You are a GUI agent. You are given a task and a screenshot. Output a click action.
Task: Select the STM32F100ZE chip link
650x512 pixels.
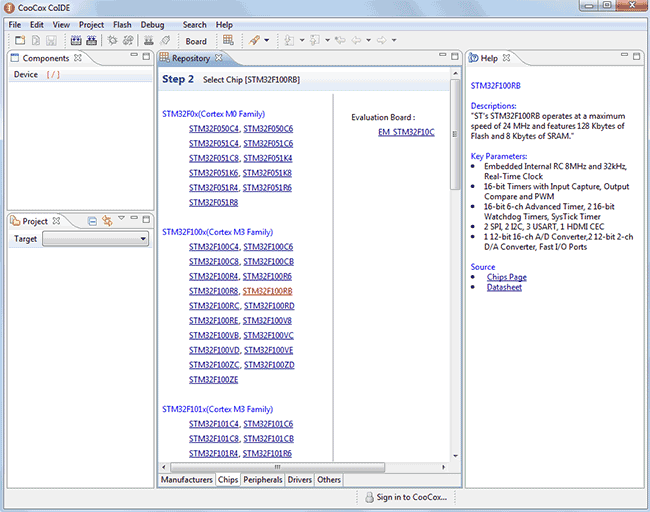(x=213, y=380)
